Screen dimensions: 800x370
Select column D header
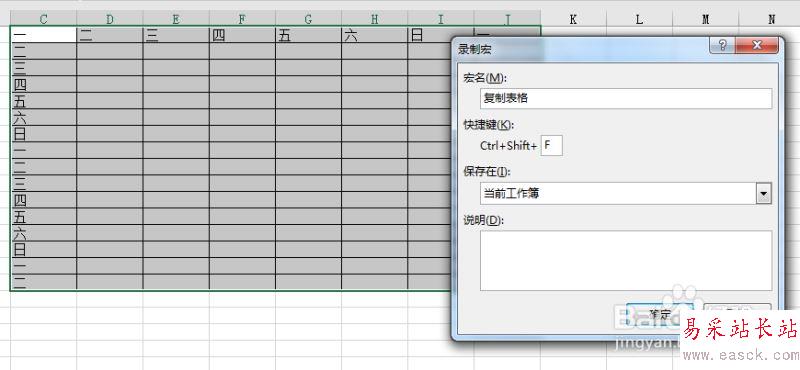pos(110,19)
